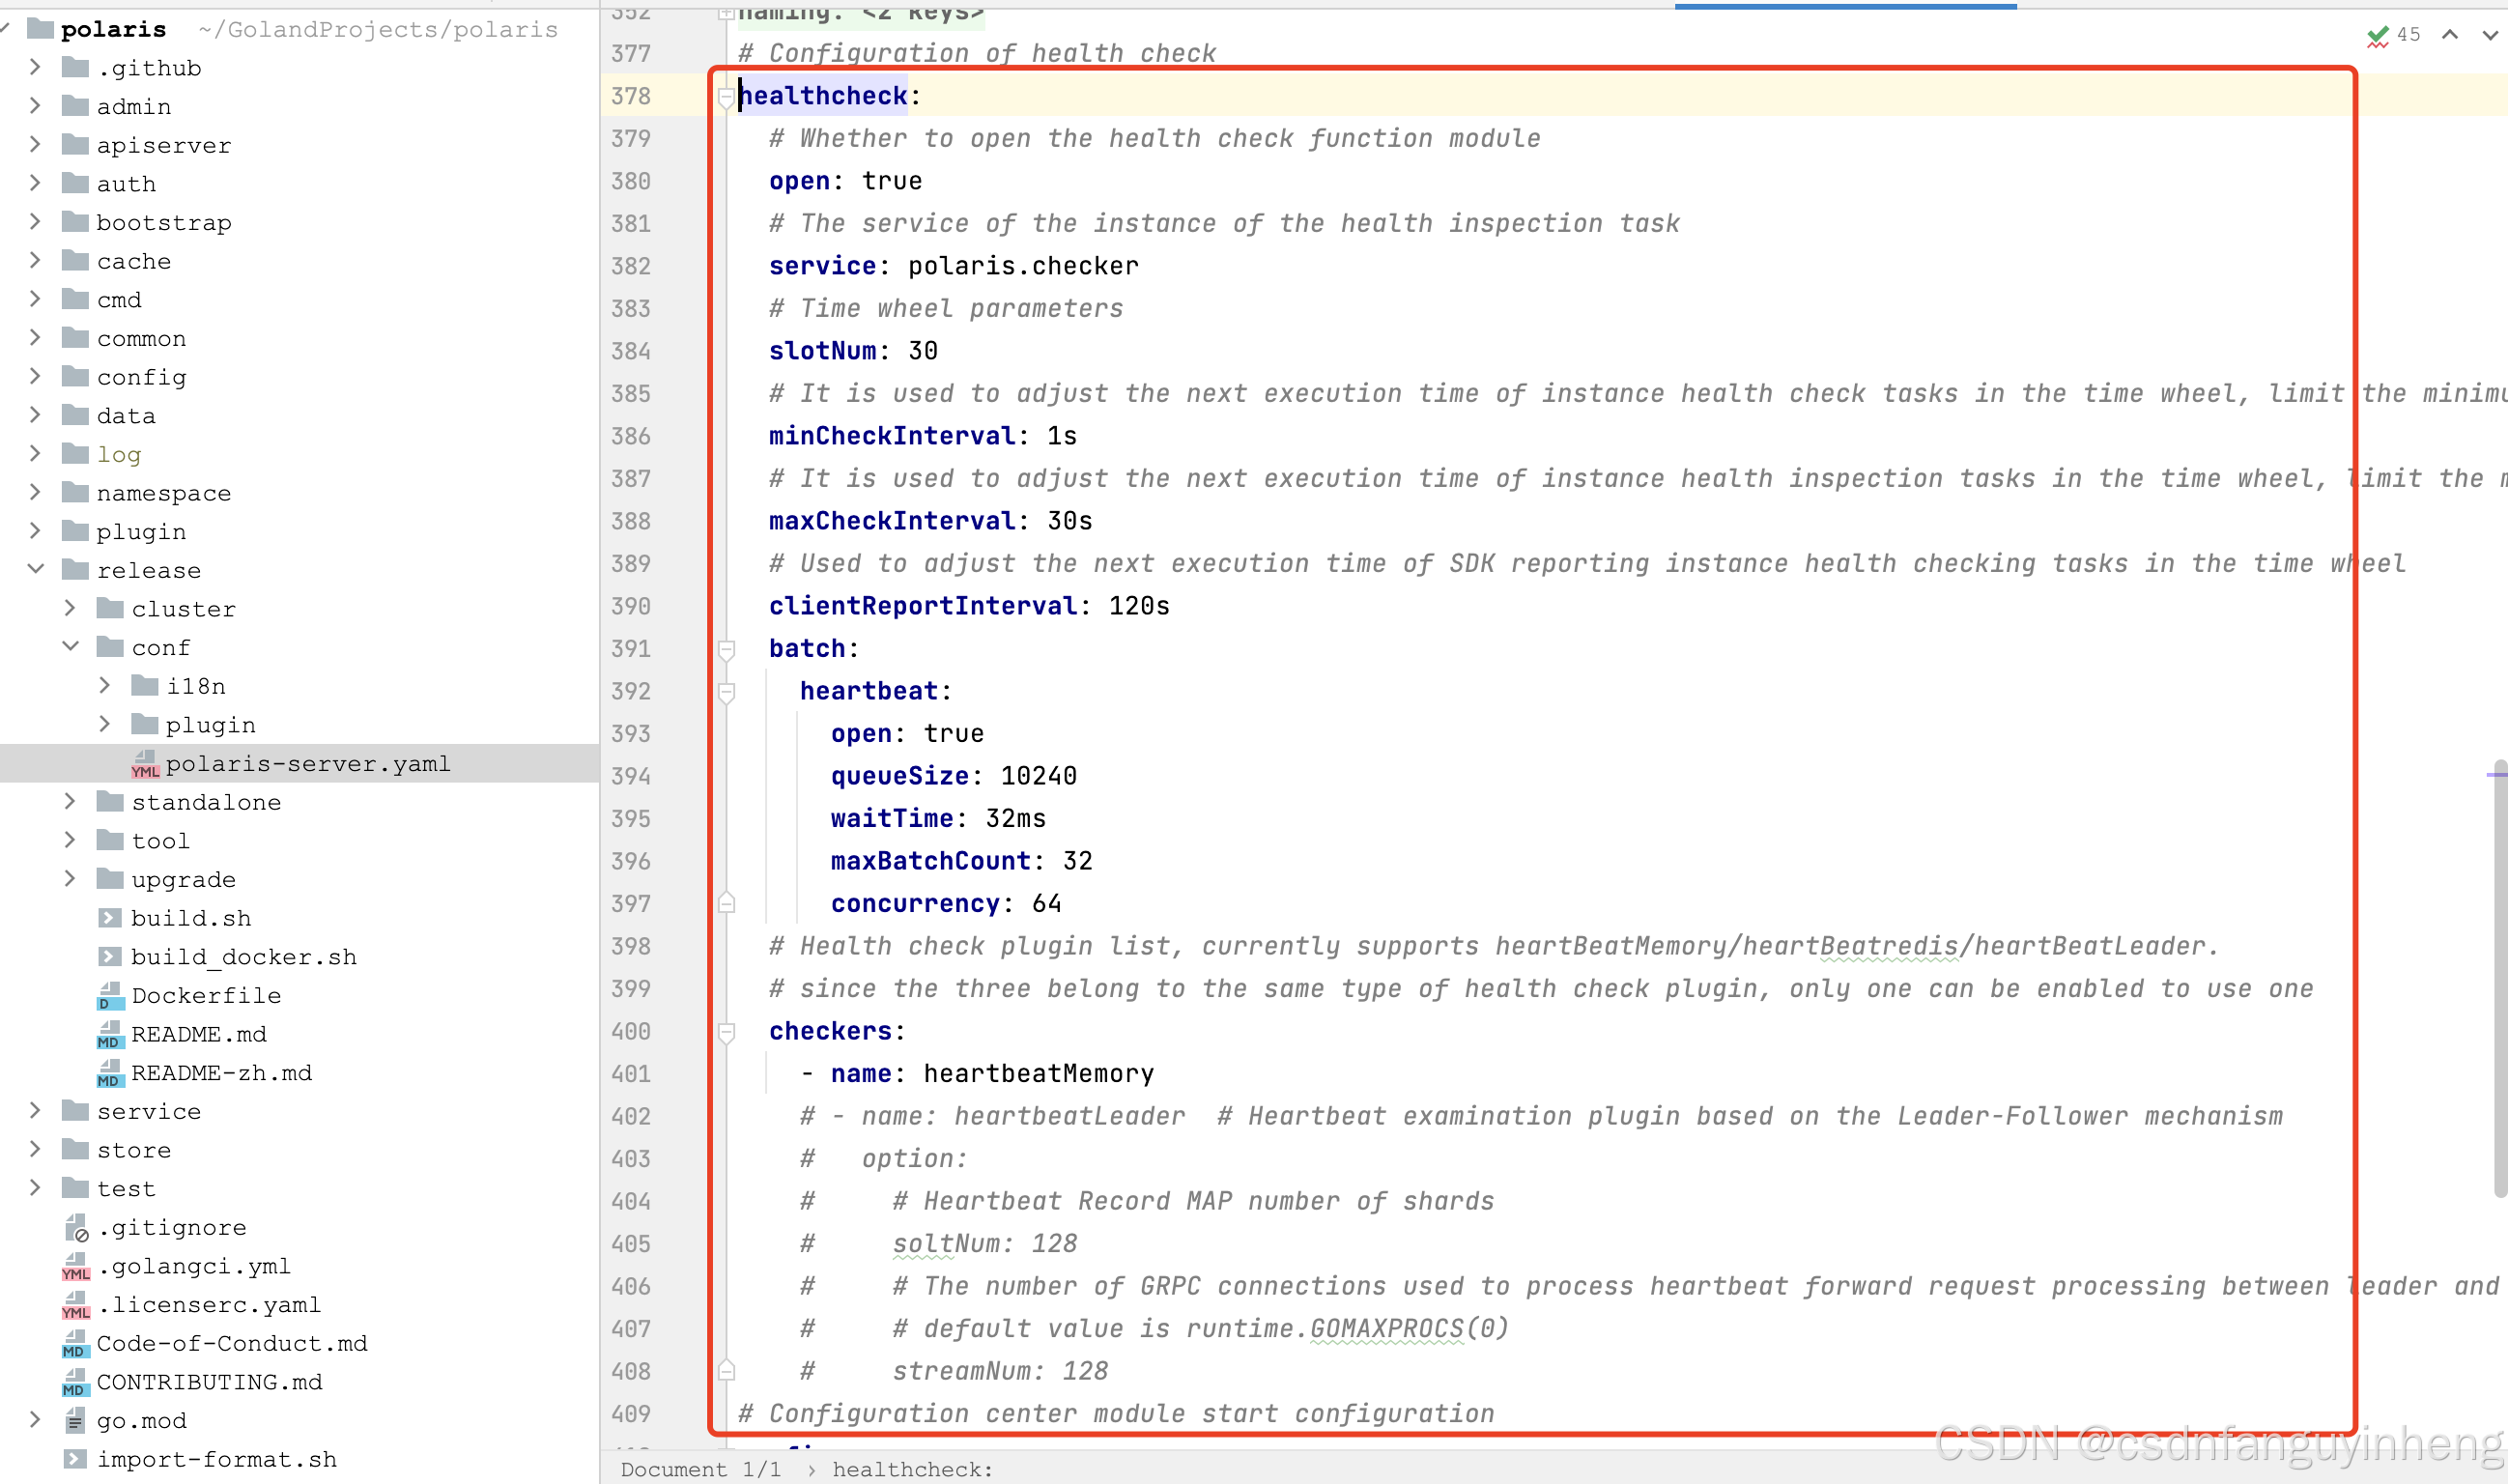Go to previous highlighted problem arrow
2508x1484 pixels.
[2449, 35]
